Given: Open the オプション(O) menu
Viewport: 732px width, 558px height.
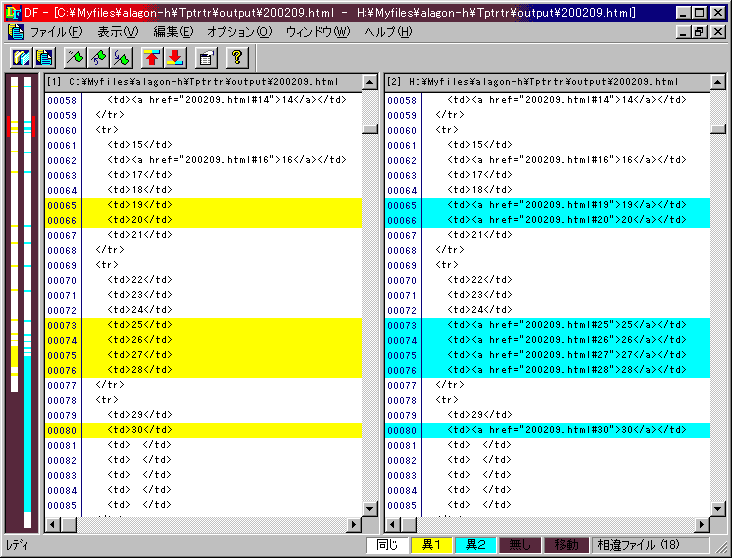Looking at the screenshot, I should pos(239,32).
